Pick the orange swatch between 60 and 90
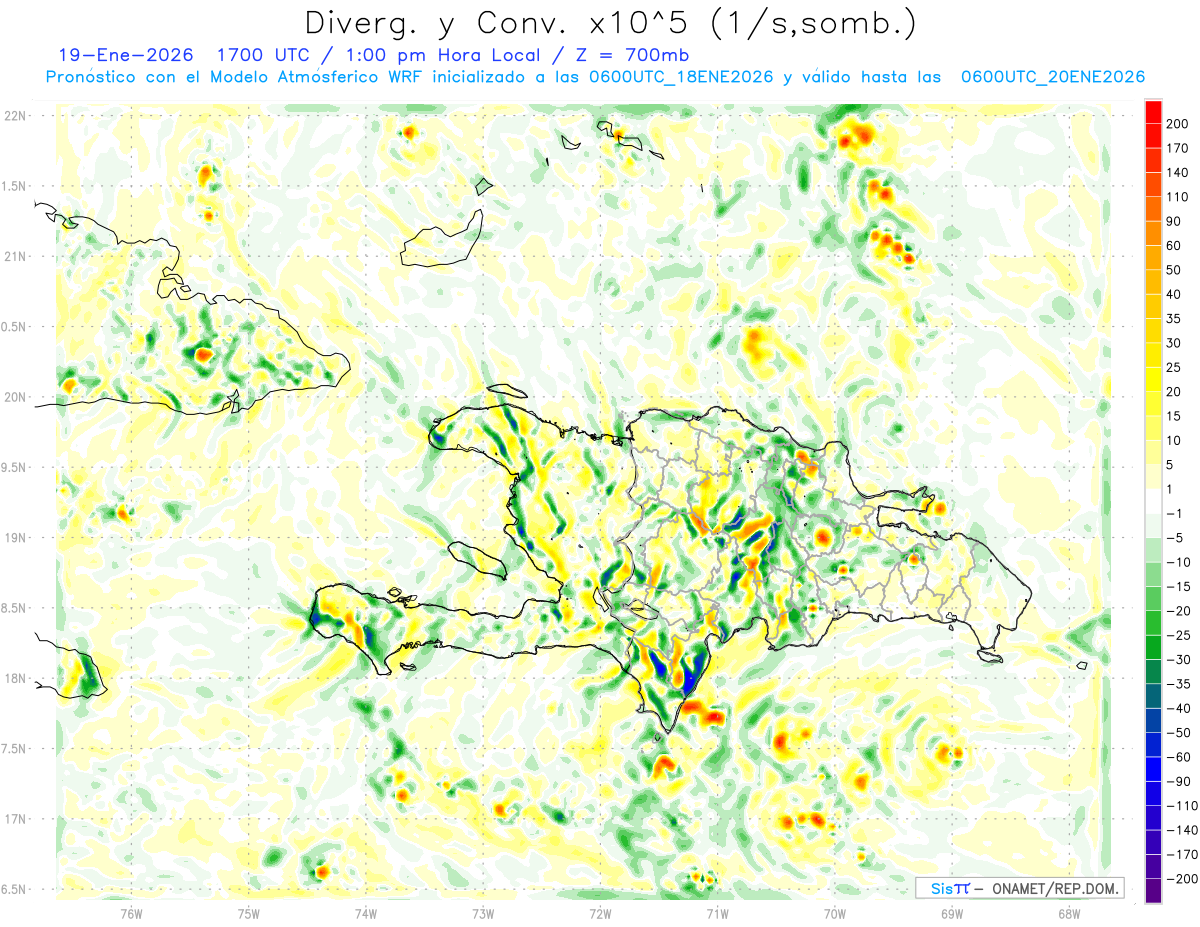 [x=1153, y=234]
